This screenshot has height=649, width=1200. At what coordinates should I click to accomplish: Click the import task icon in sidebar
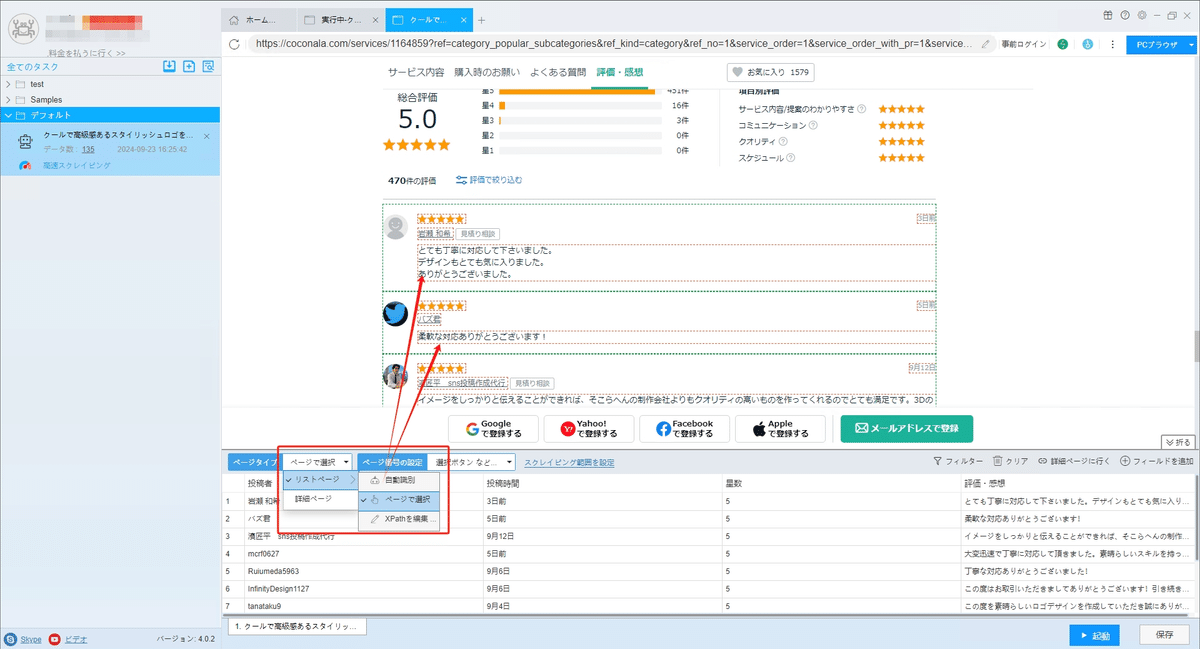(x=170, y=66)
